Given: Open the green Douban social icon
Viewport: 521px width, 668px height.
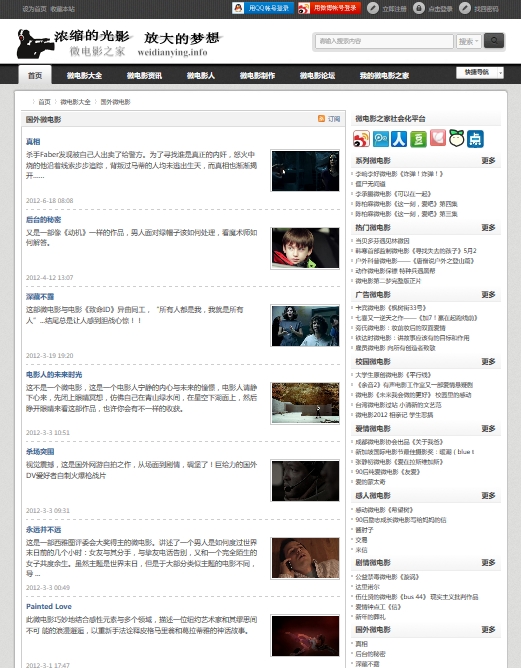Looking at the screenshot, I should (x=418, y=139).
